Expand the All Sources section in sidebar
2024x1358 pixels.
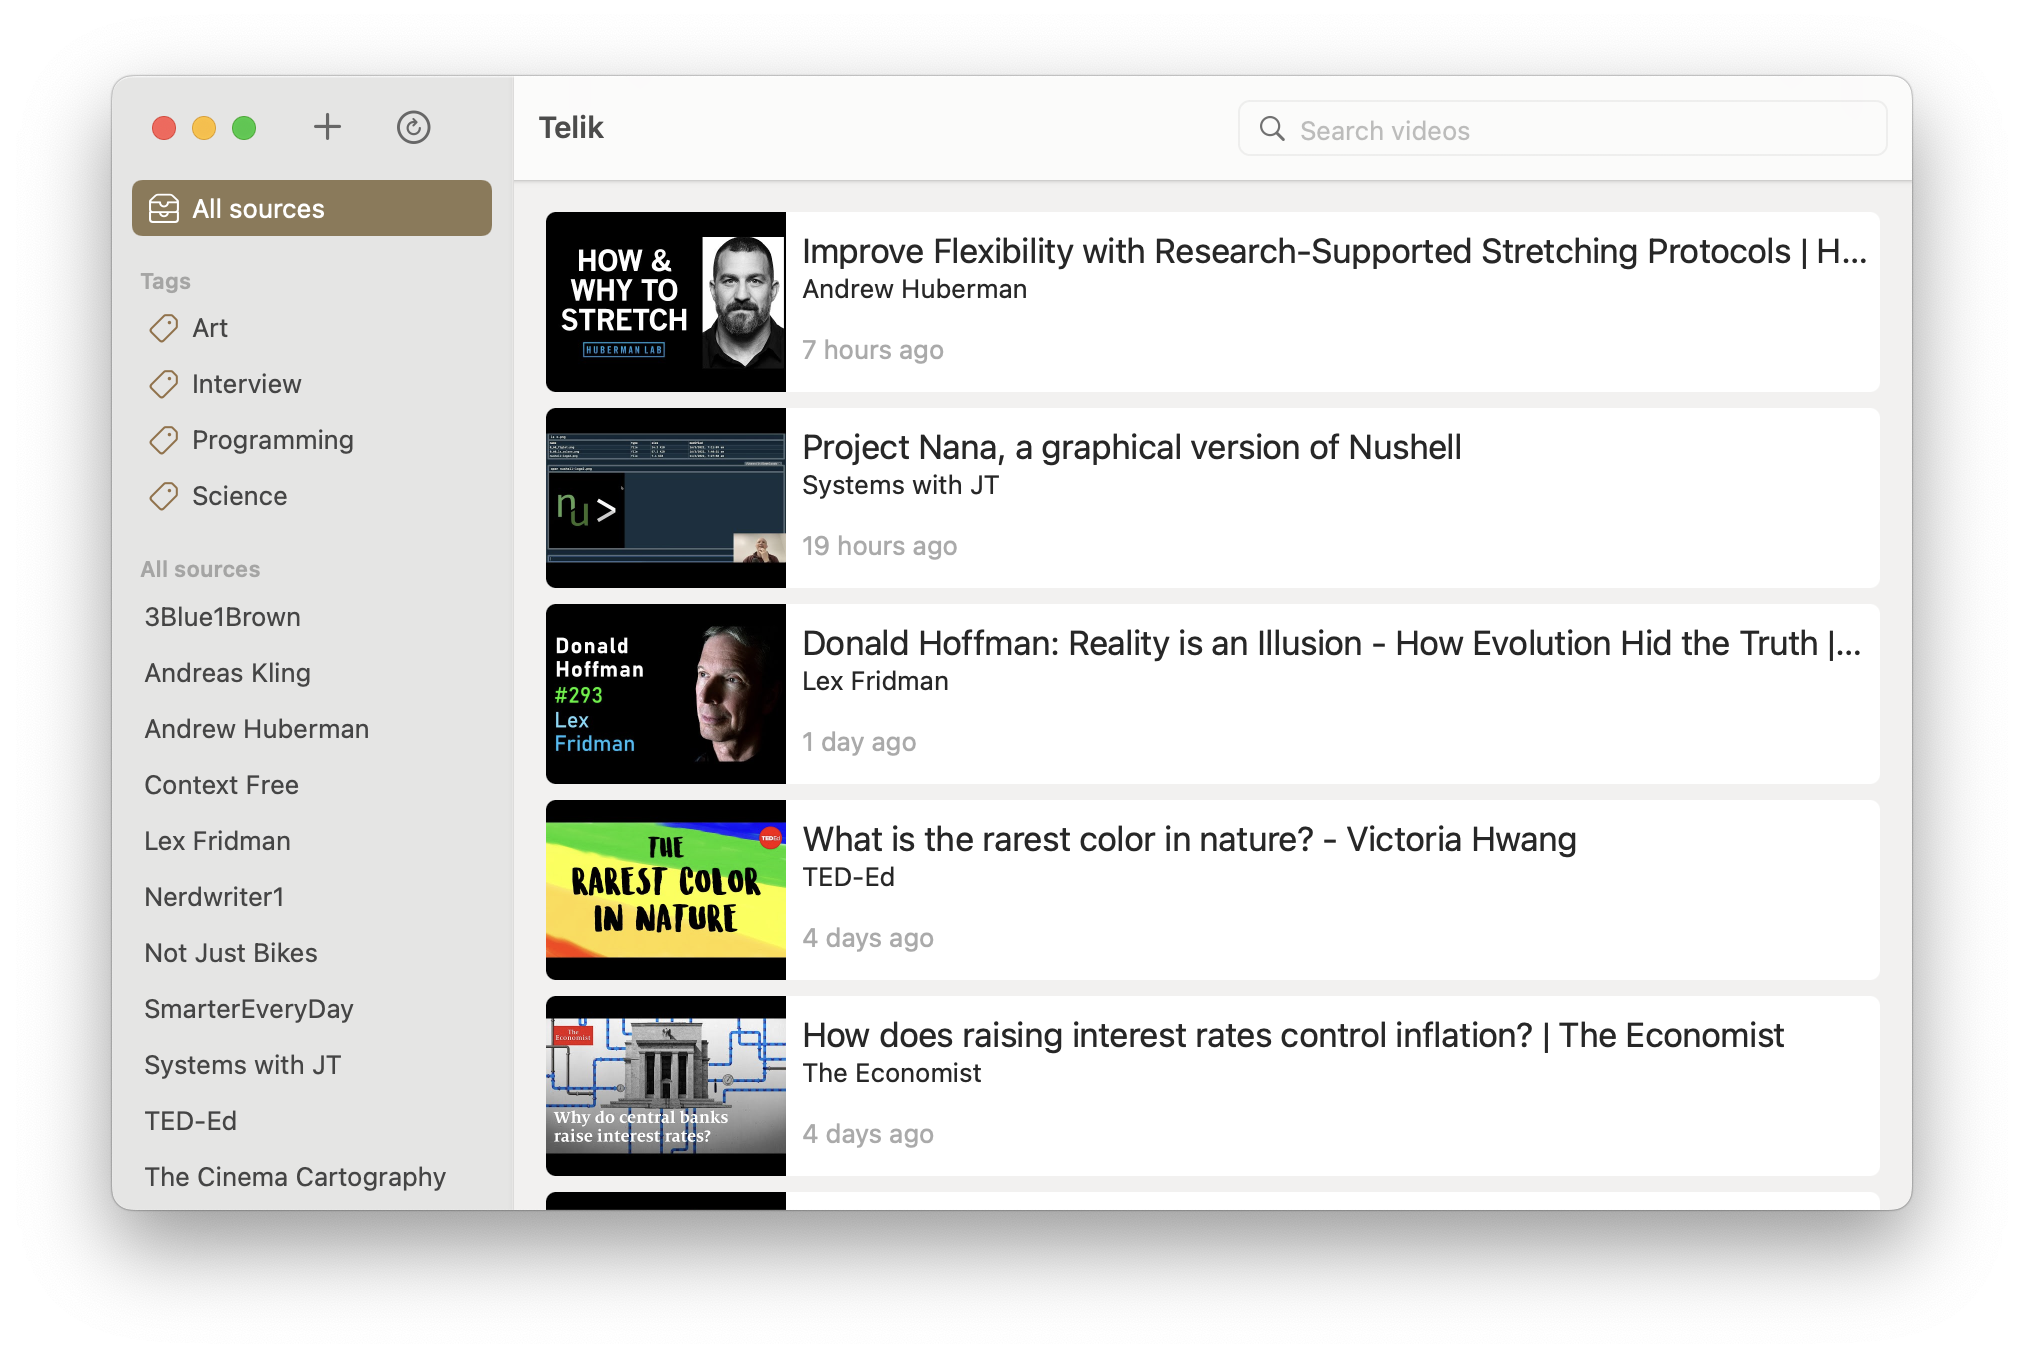[200, 568]
